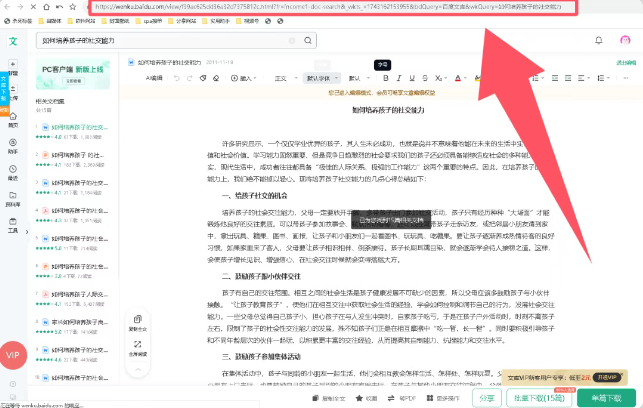Click the upload icon in the sidebar
The height and width of the screenshot is (408, 643).
click(13, 89)
